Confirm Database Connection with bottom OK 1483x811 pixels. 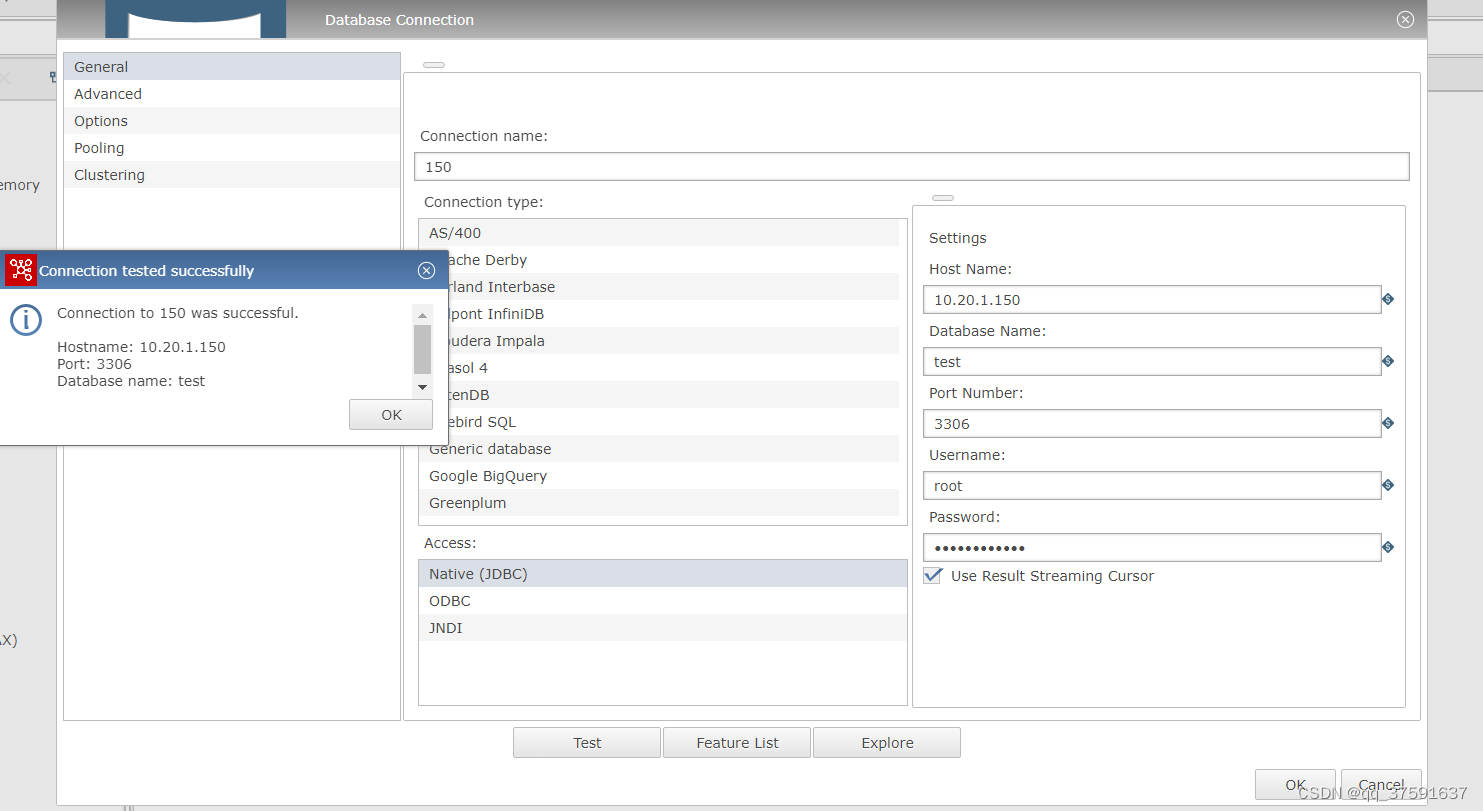pos(1295,784)
